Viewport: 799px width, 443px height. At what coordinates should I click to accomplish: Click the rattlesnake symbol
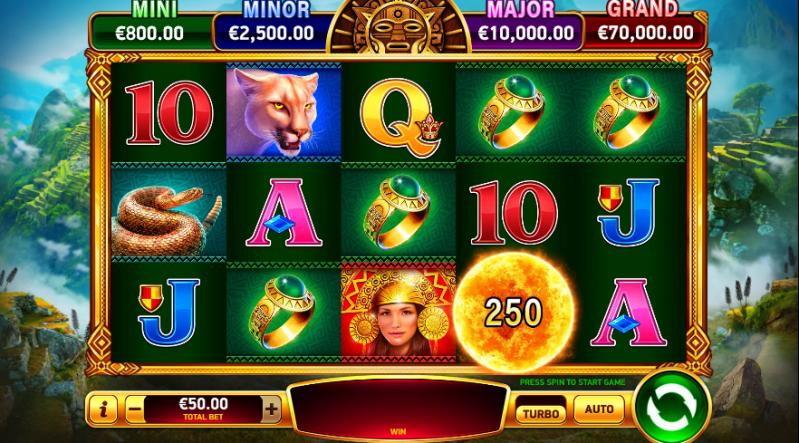pyautogui.click(x=168, y=214)
